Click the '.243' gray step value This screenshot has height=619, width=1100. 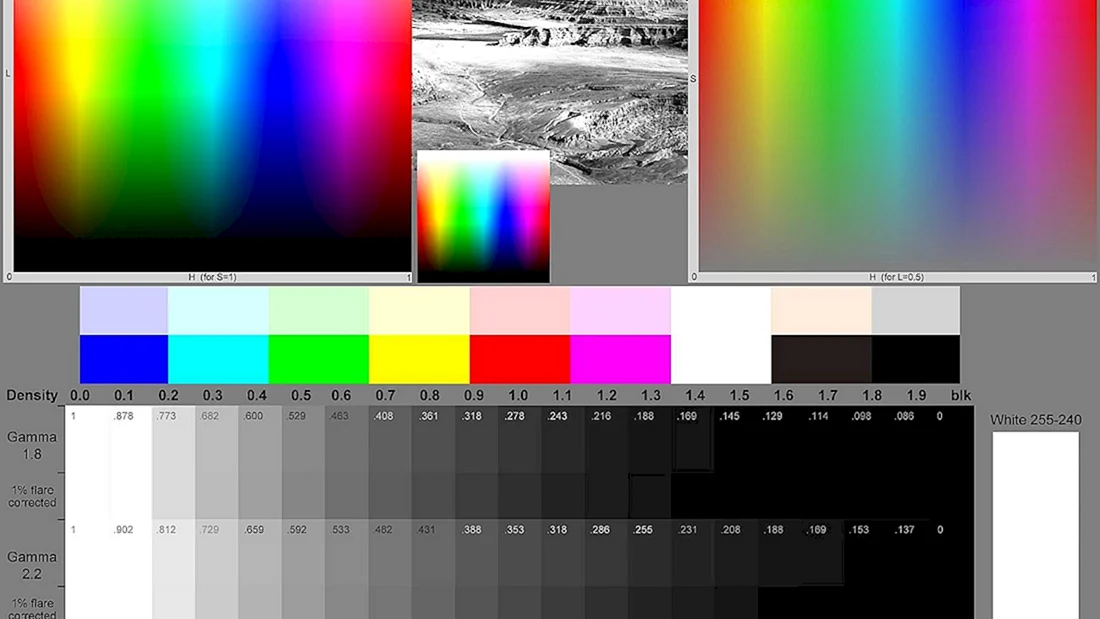tap(558, 416)
